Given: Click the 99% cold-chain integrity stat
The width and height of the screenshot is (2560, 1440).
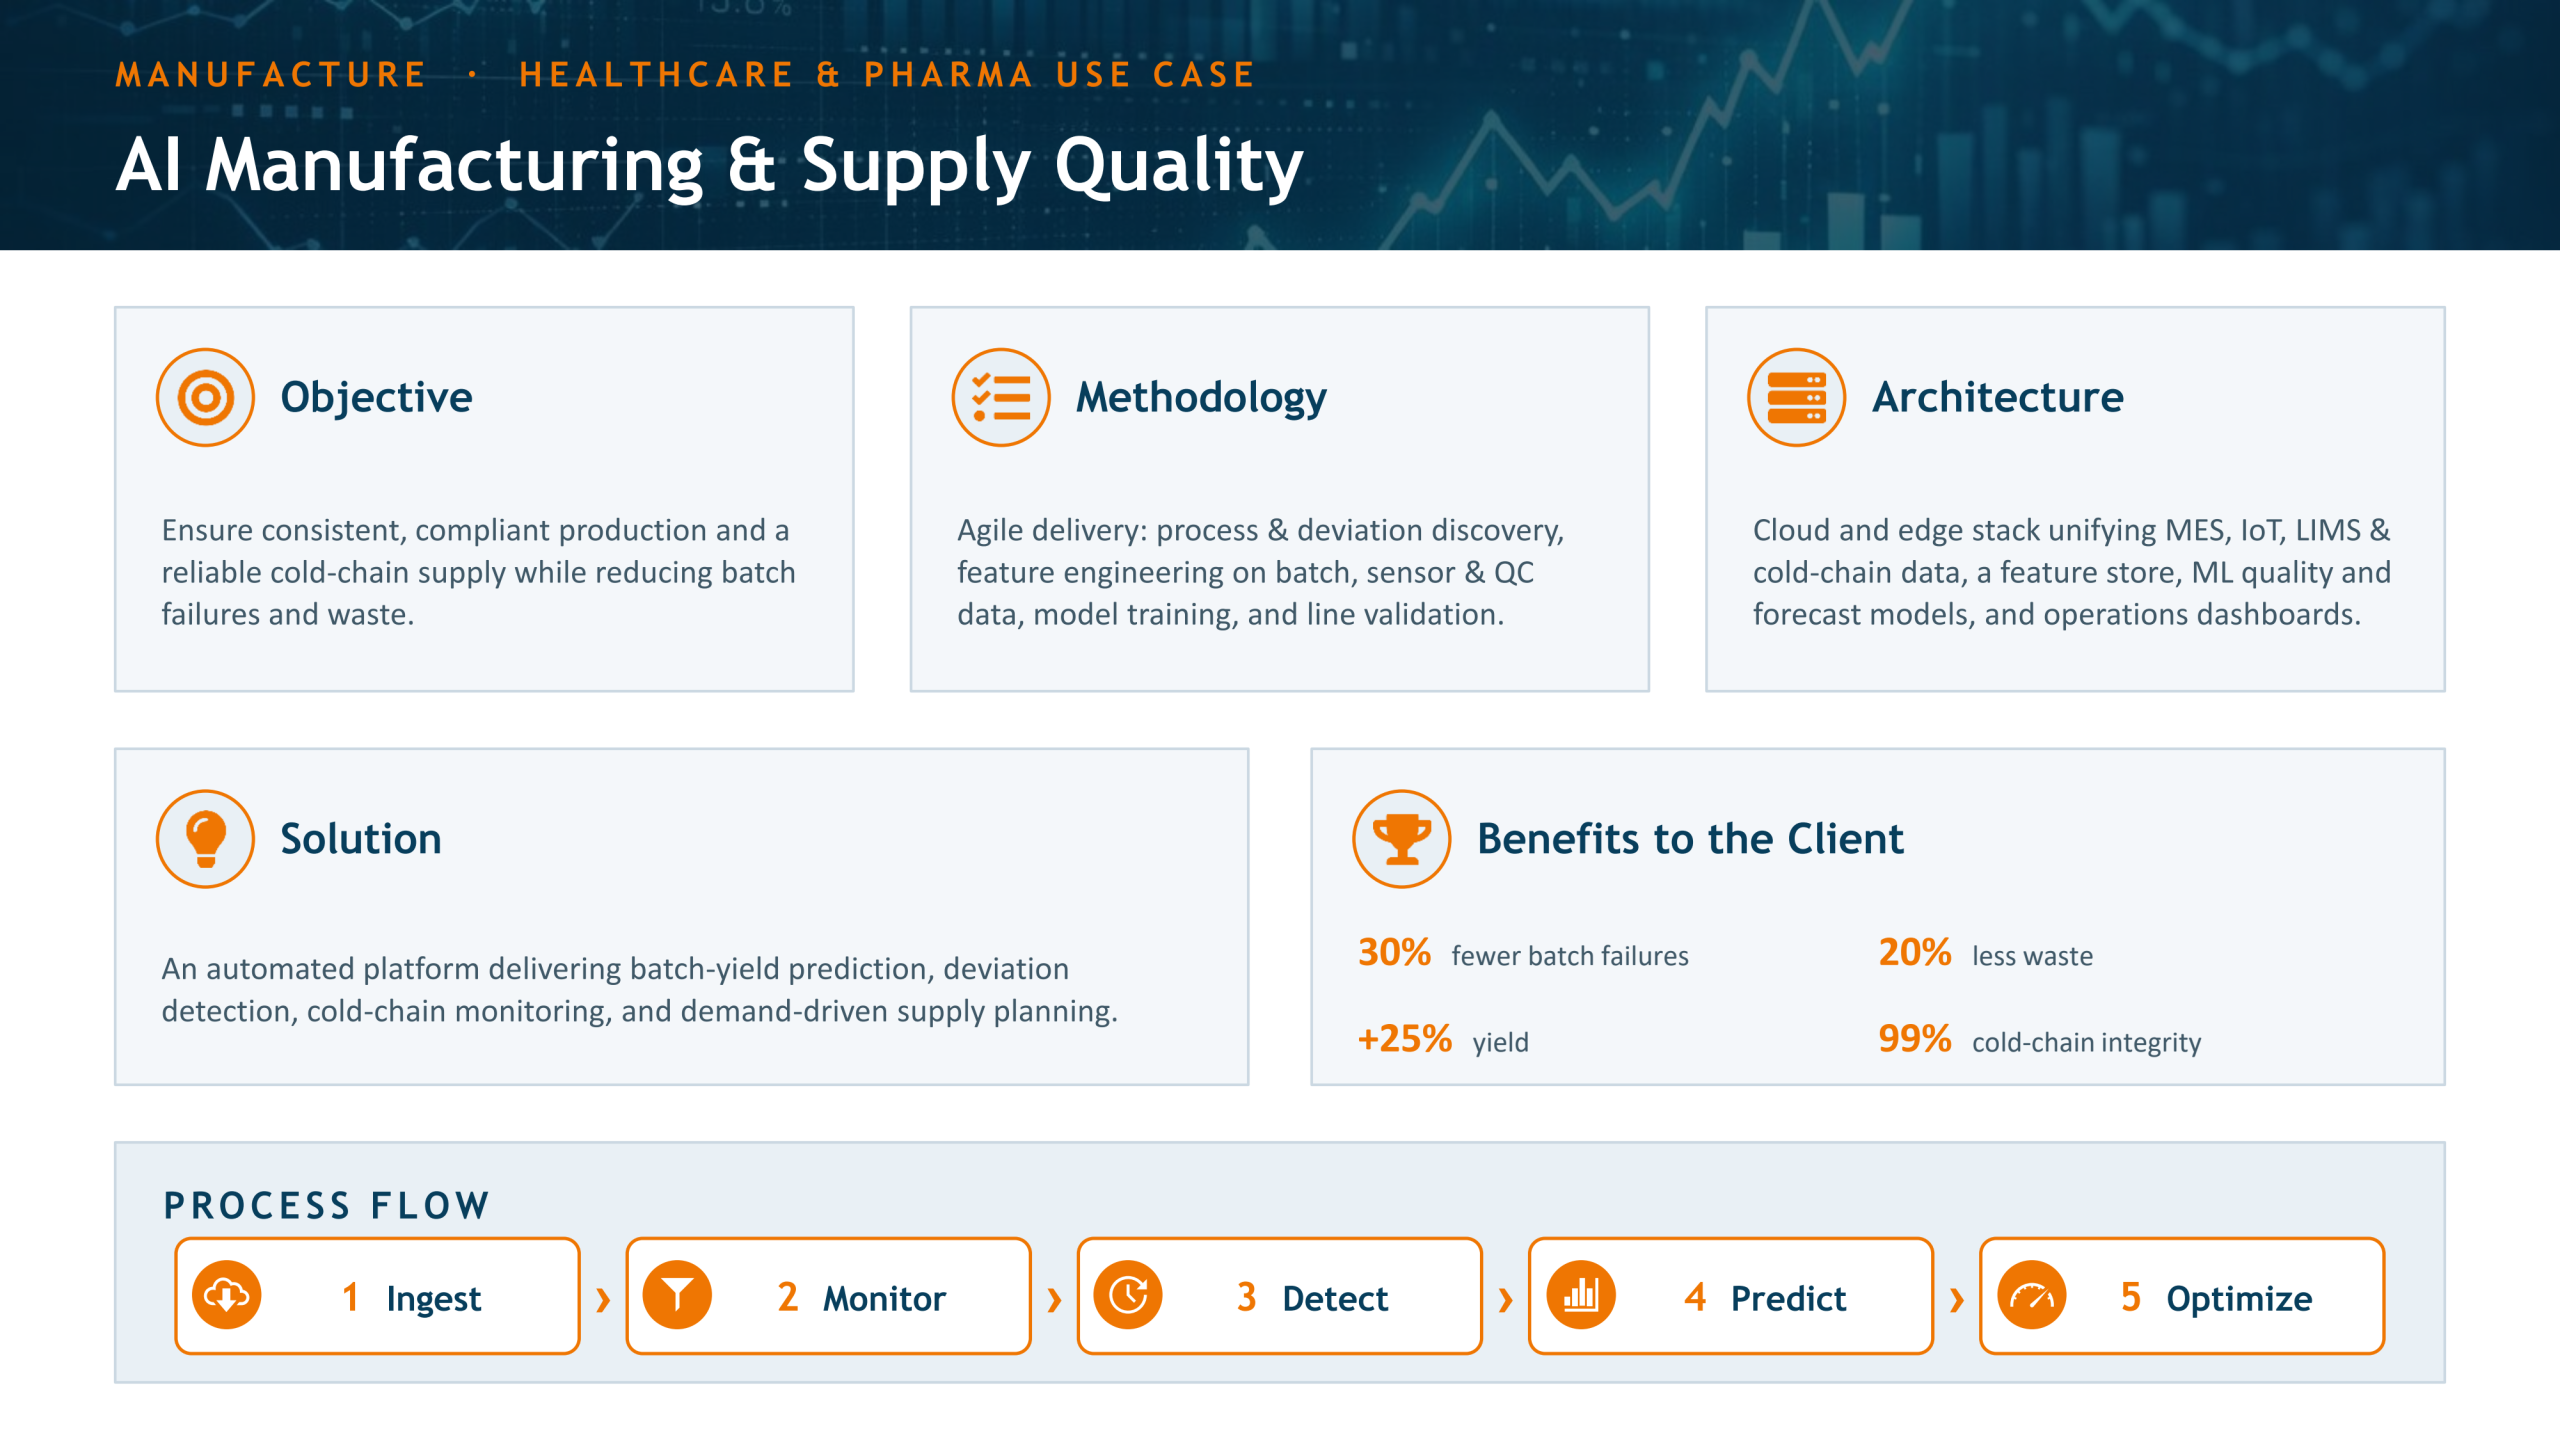Looking at the screenshot, I should (x=2039, y=1040).
